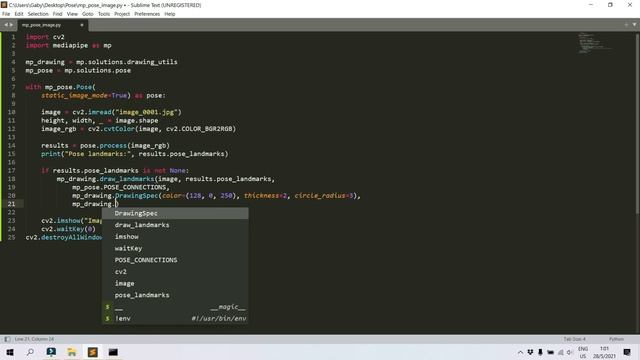The image size is (640, 360).
Task: Click the volume tray icon
Action: click(x=570, y=352)
